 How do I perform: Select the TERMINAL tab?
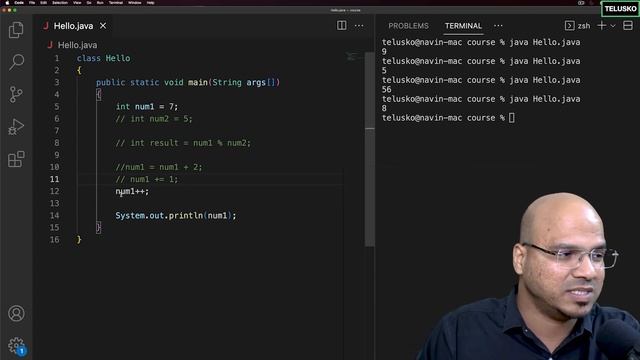click(x=463, y=26)
